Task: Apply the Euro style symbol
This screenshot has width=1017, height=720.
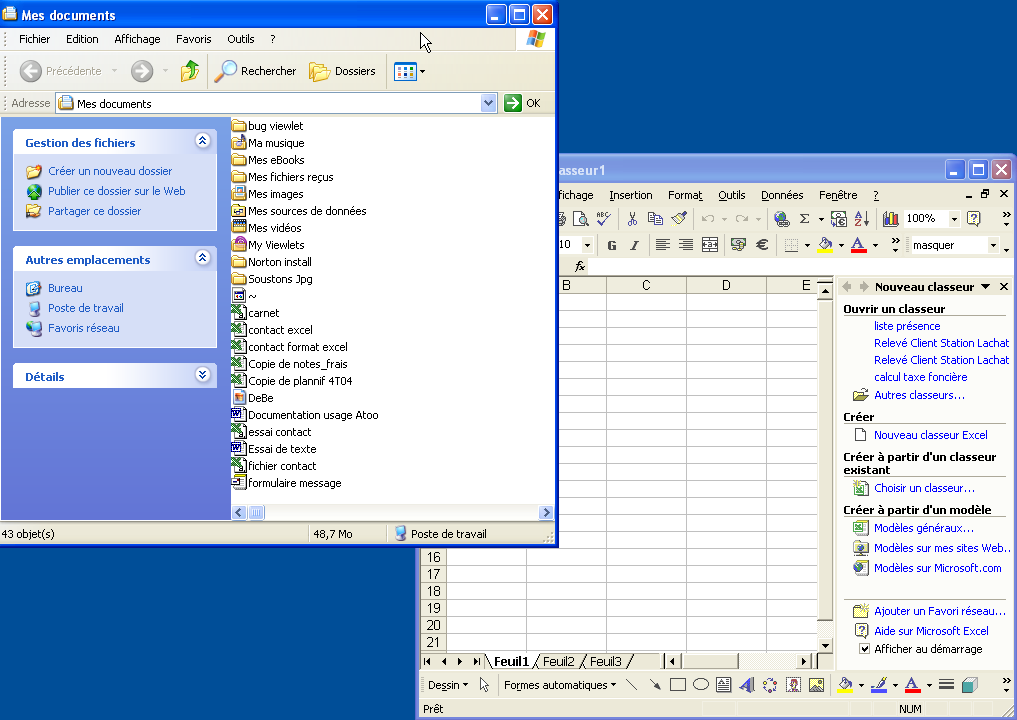Action: pos(762,245)
